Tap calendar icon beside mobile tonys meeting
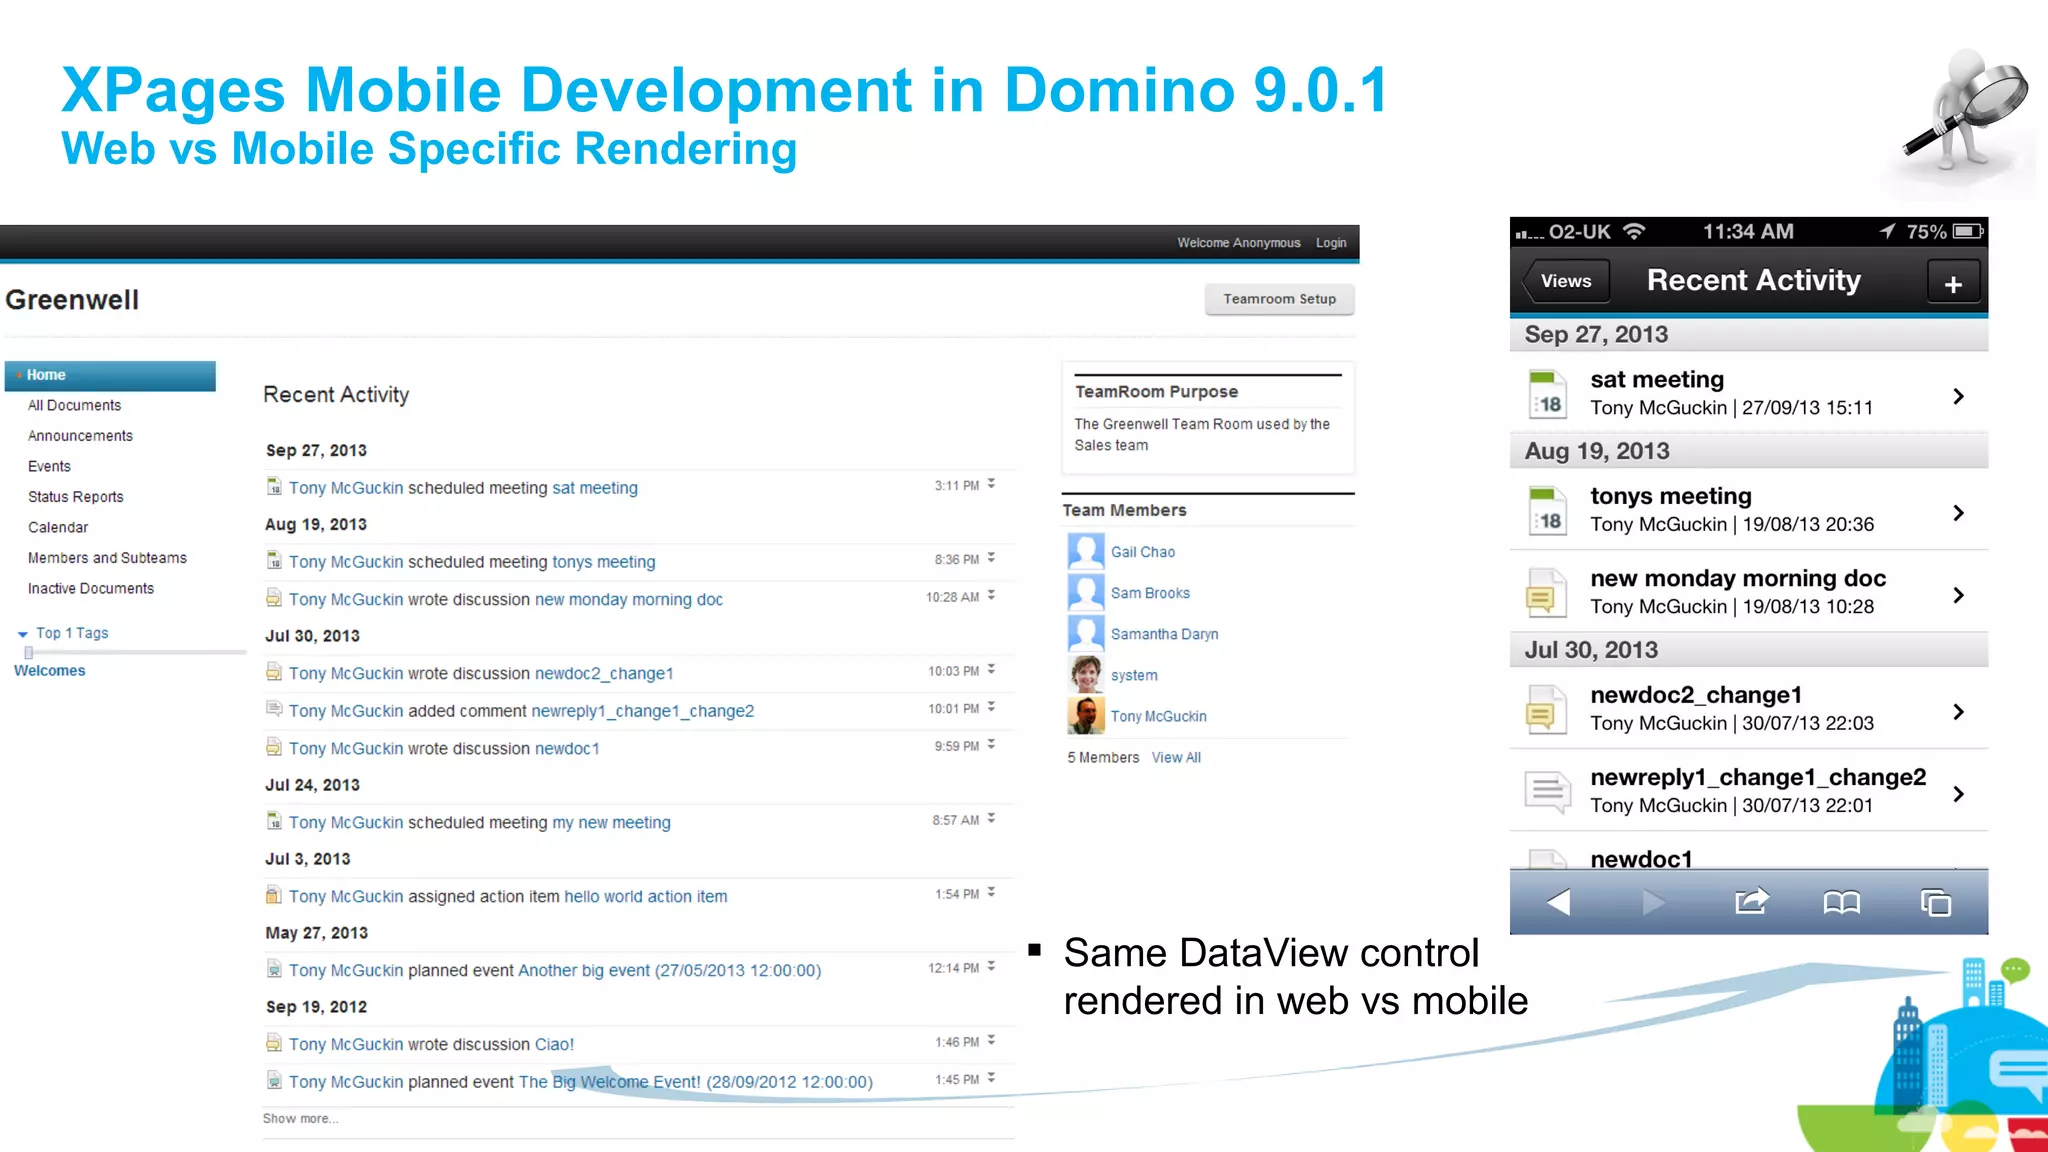Viewport: 2048px width, 1152px height. pyautogui.click(x=1547, y=511)
